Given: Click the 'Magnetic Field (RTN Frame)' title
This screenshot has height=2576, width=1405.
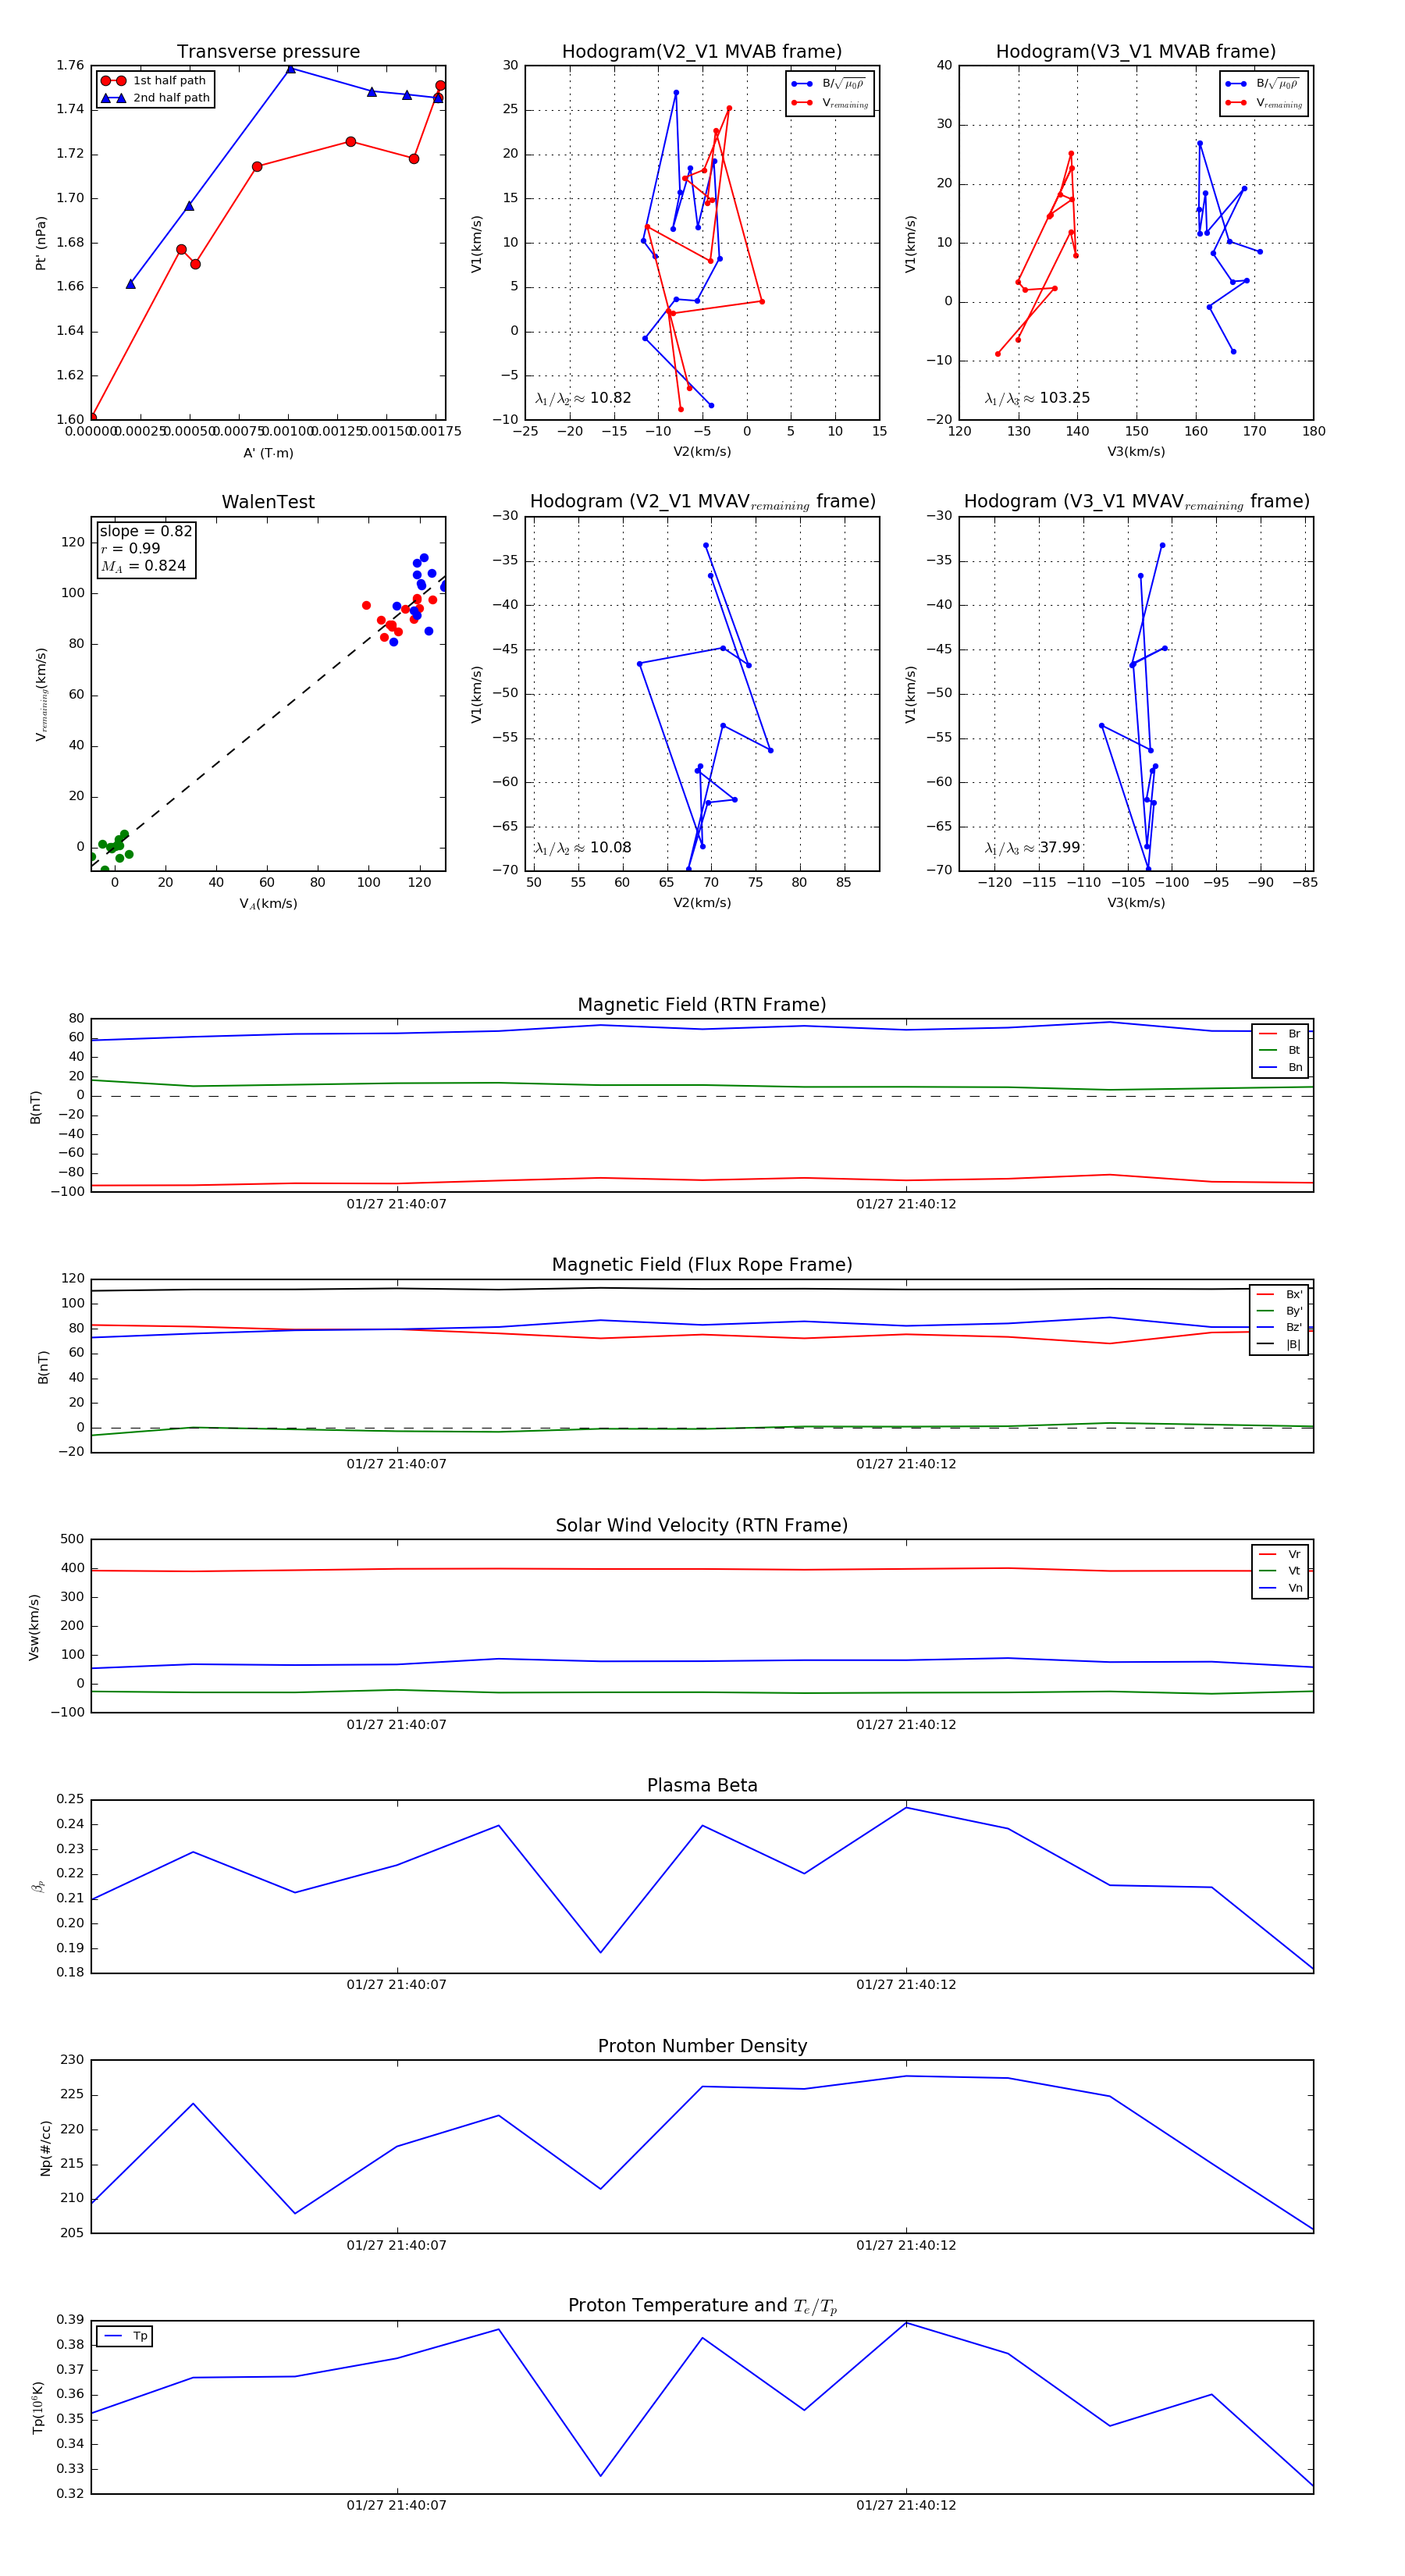Looking at the screenshot, I should click(x=701, y=1005).
